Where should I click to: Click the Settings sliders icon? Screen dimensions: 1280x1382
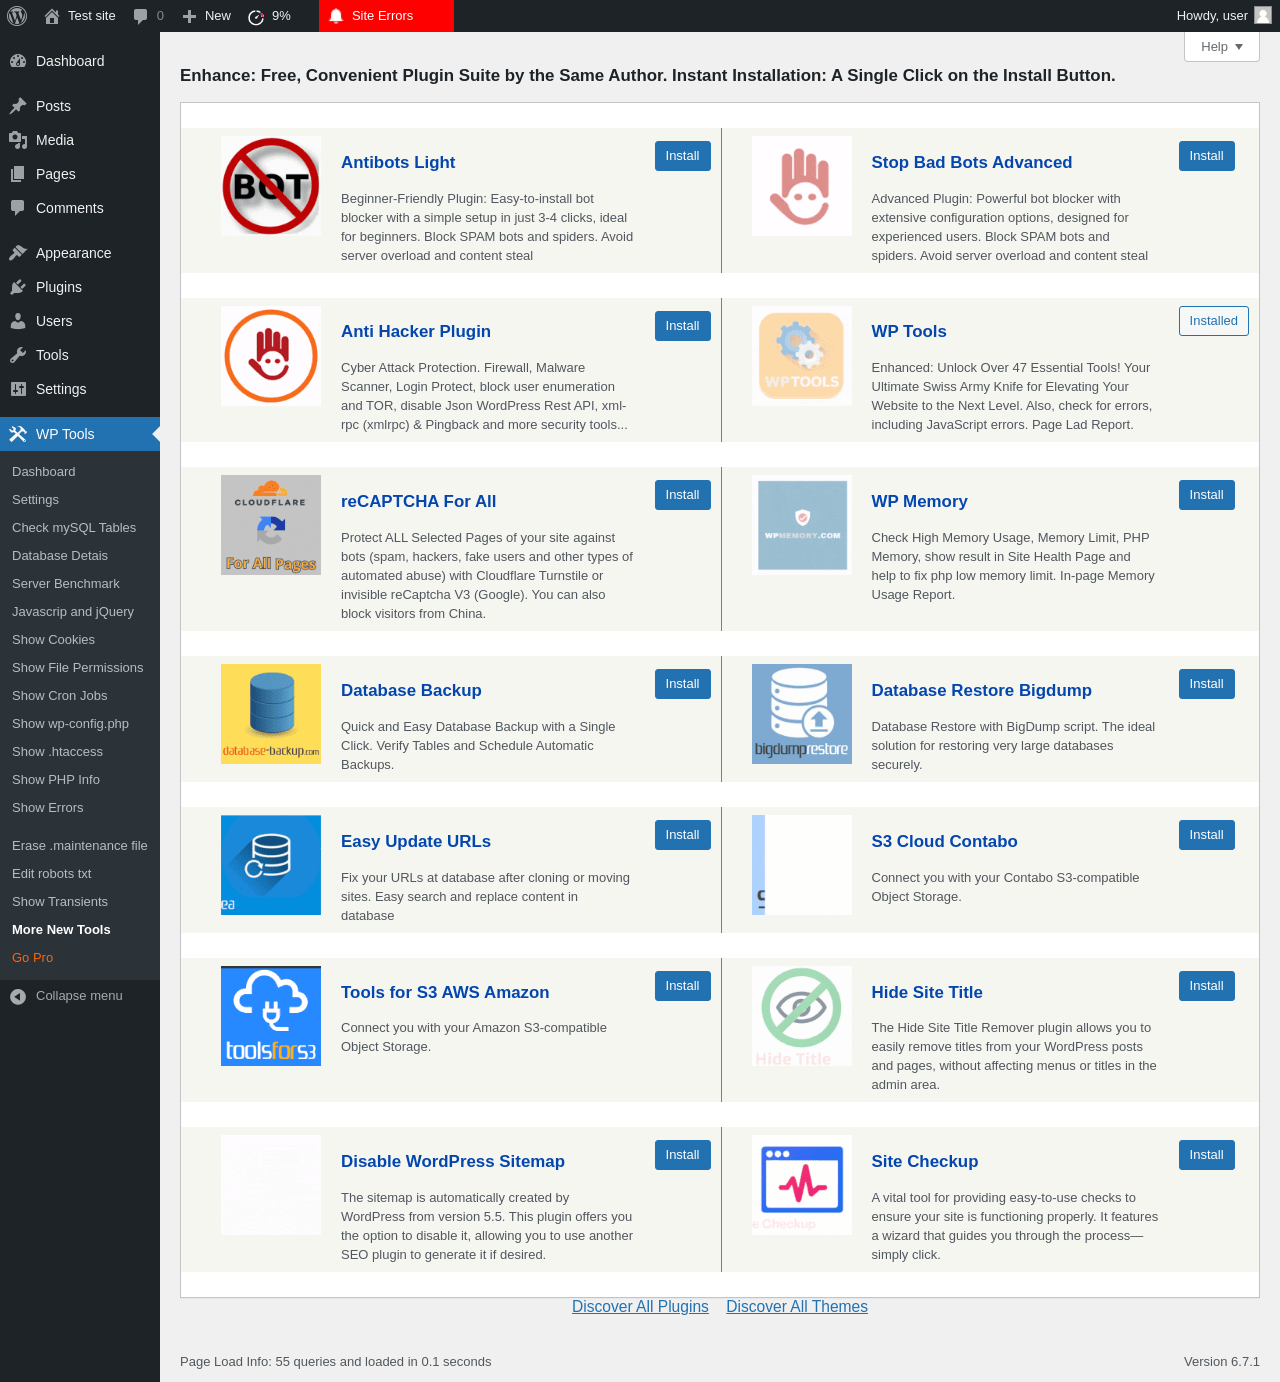click(x=18, y=389)
